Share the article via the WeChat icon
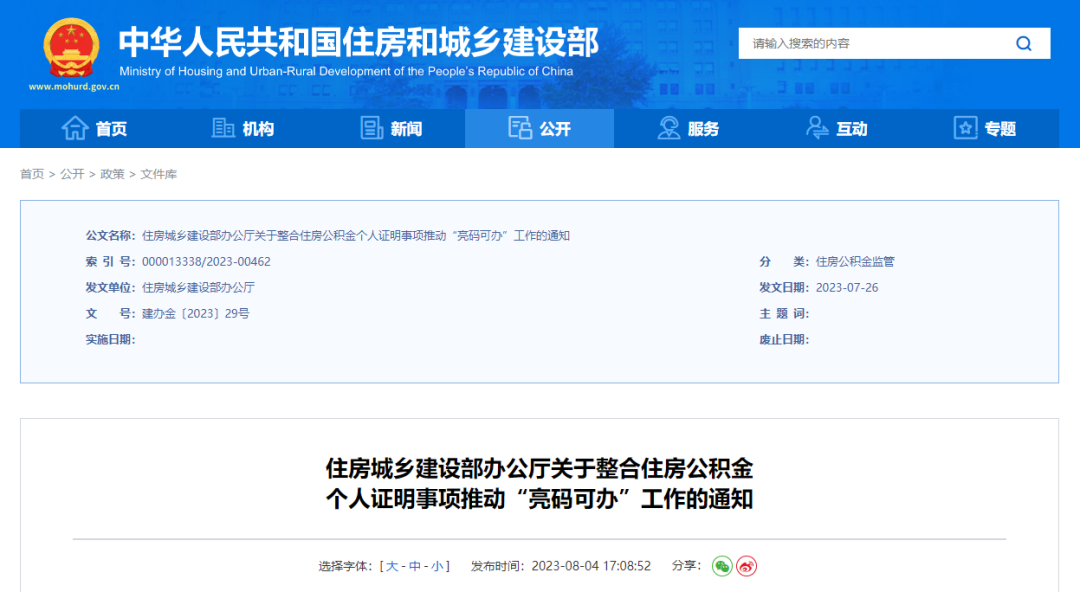The width and height of the screenshot is (1080, 592). pyautogui.click(x=722, y=565)
